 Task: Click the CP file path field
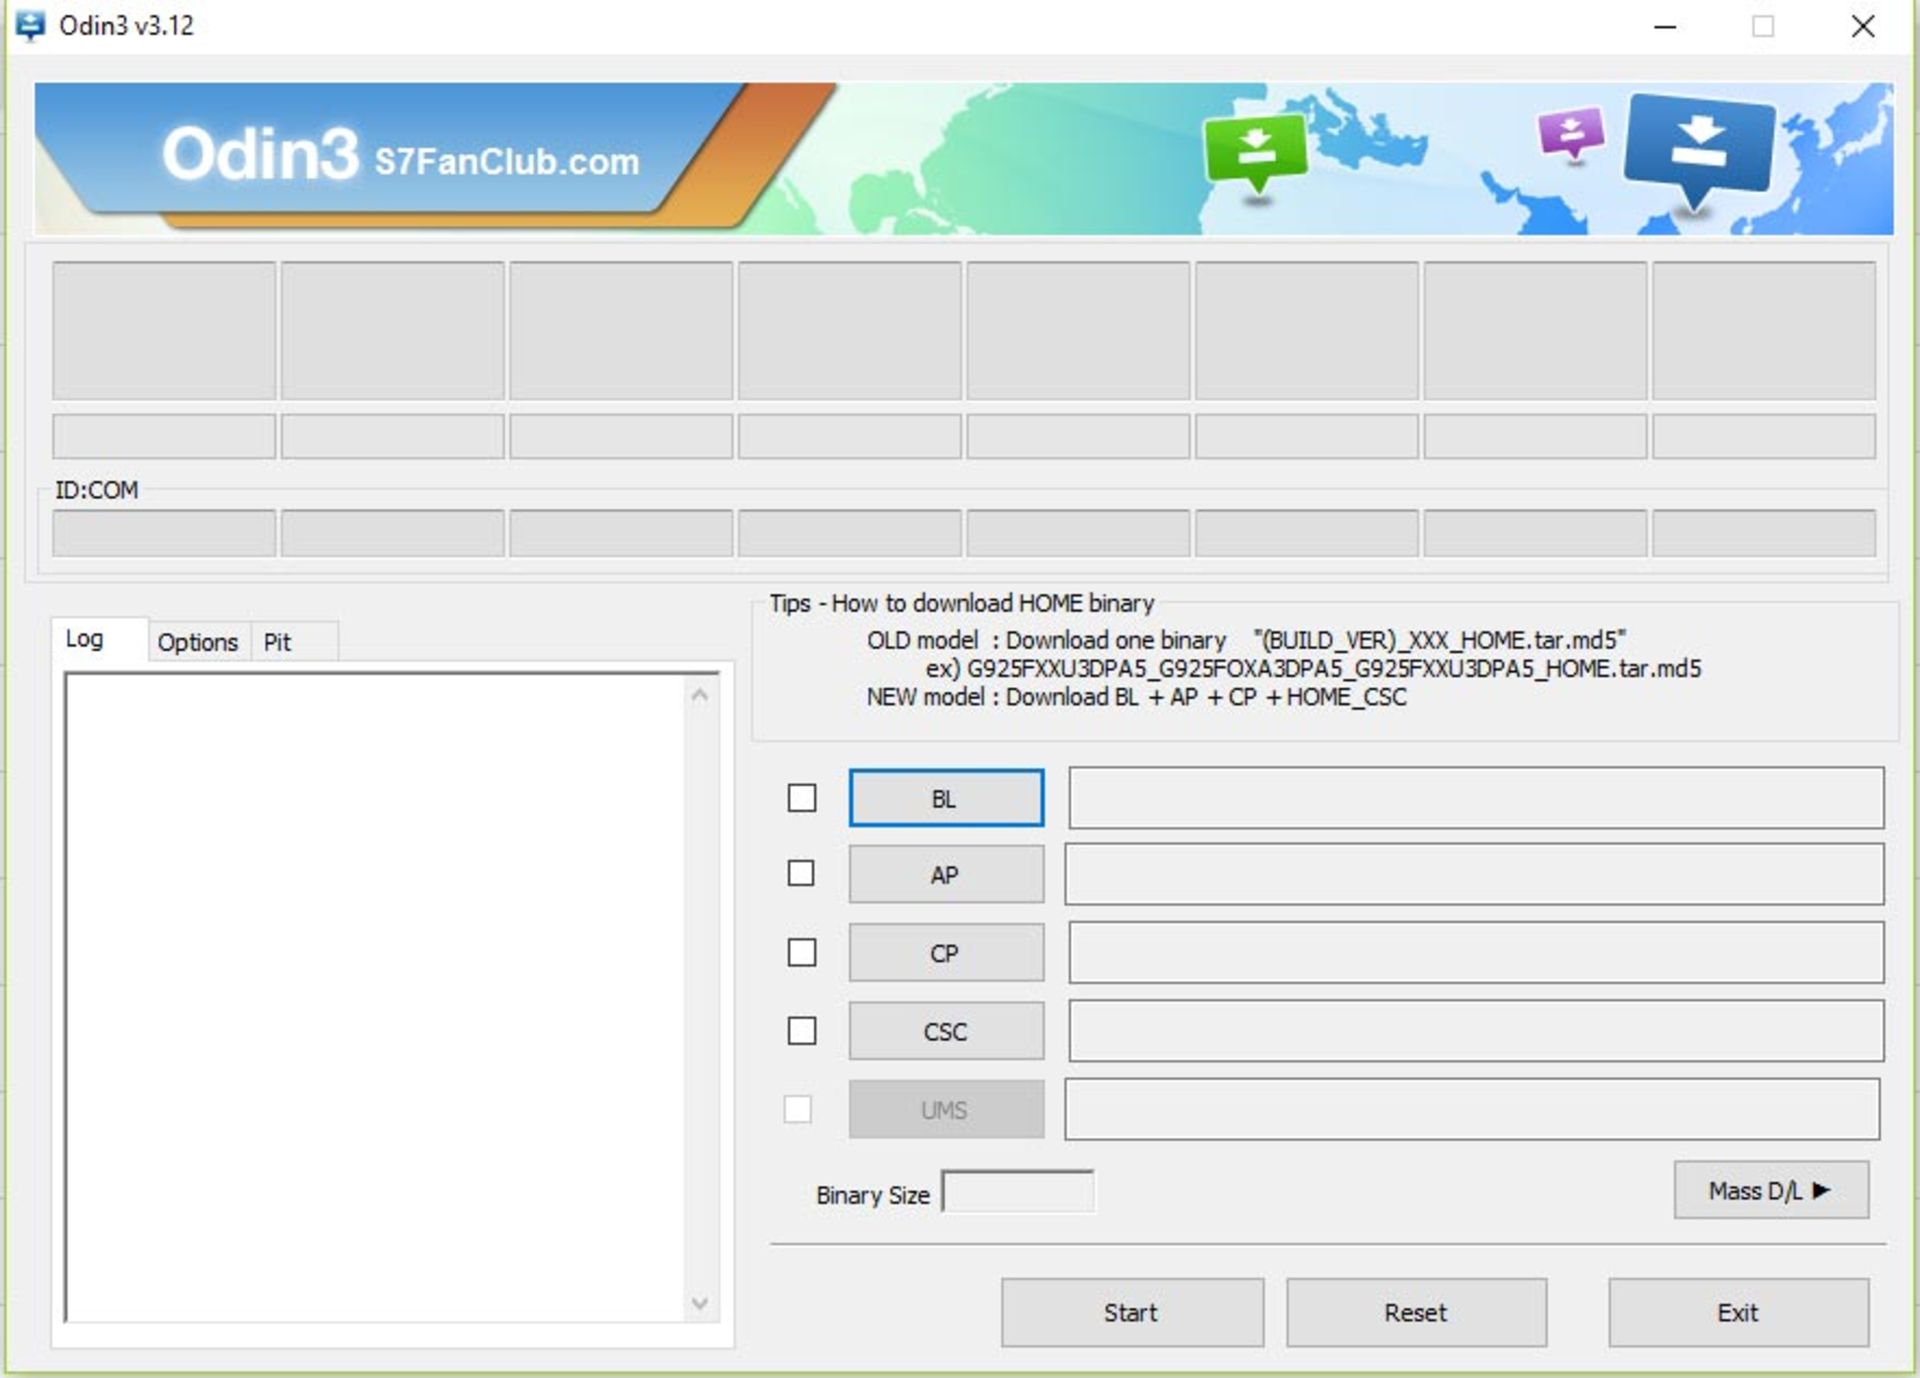click(x=1476, y=952)
